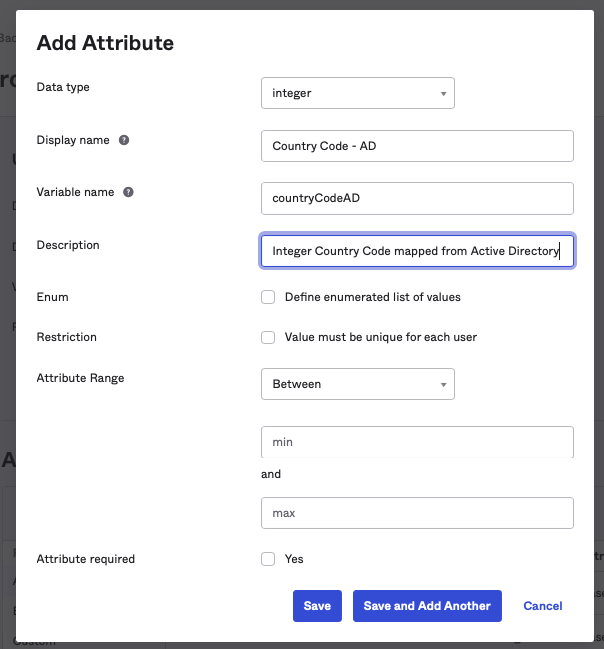Click the 'Define enumerated list of values' label

coord(372,297)
